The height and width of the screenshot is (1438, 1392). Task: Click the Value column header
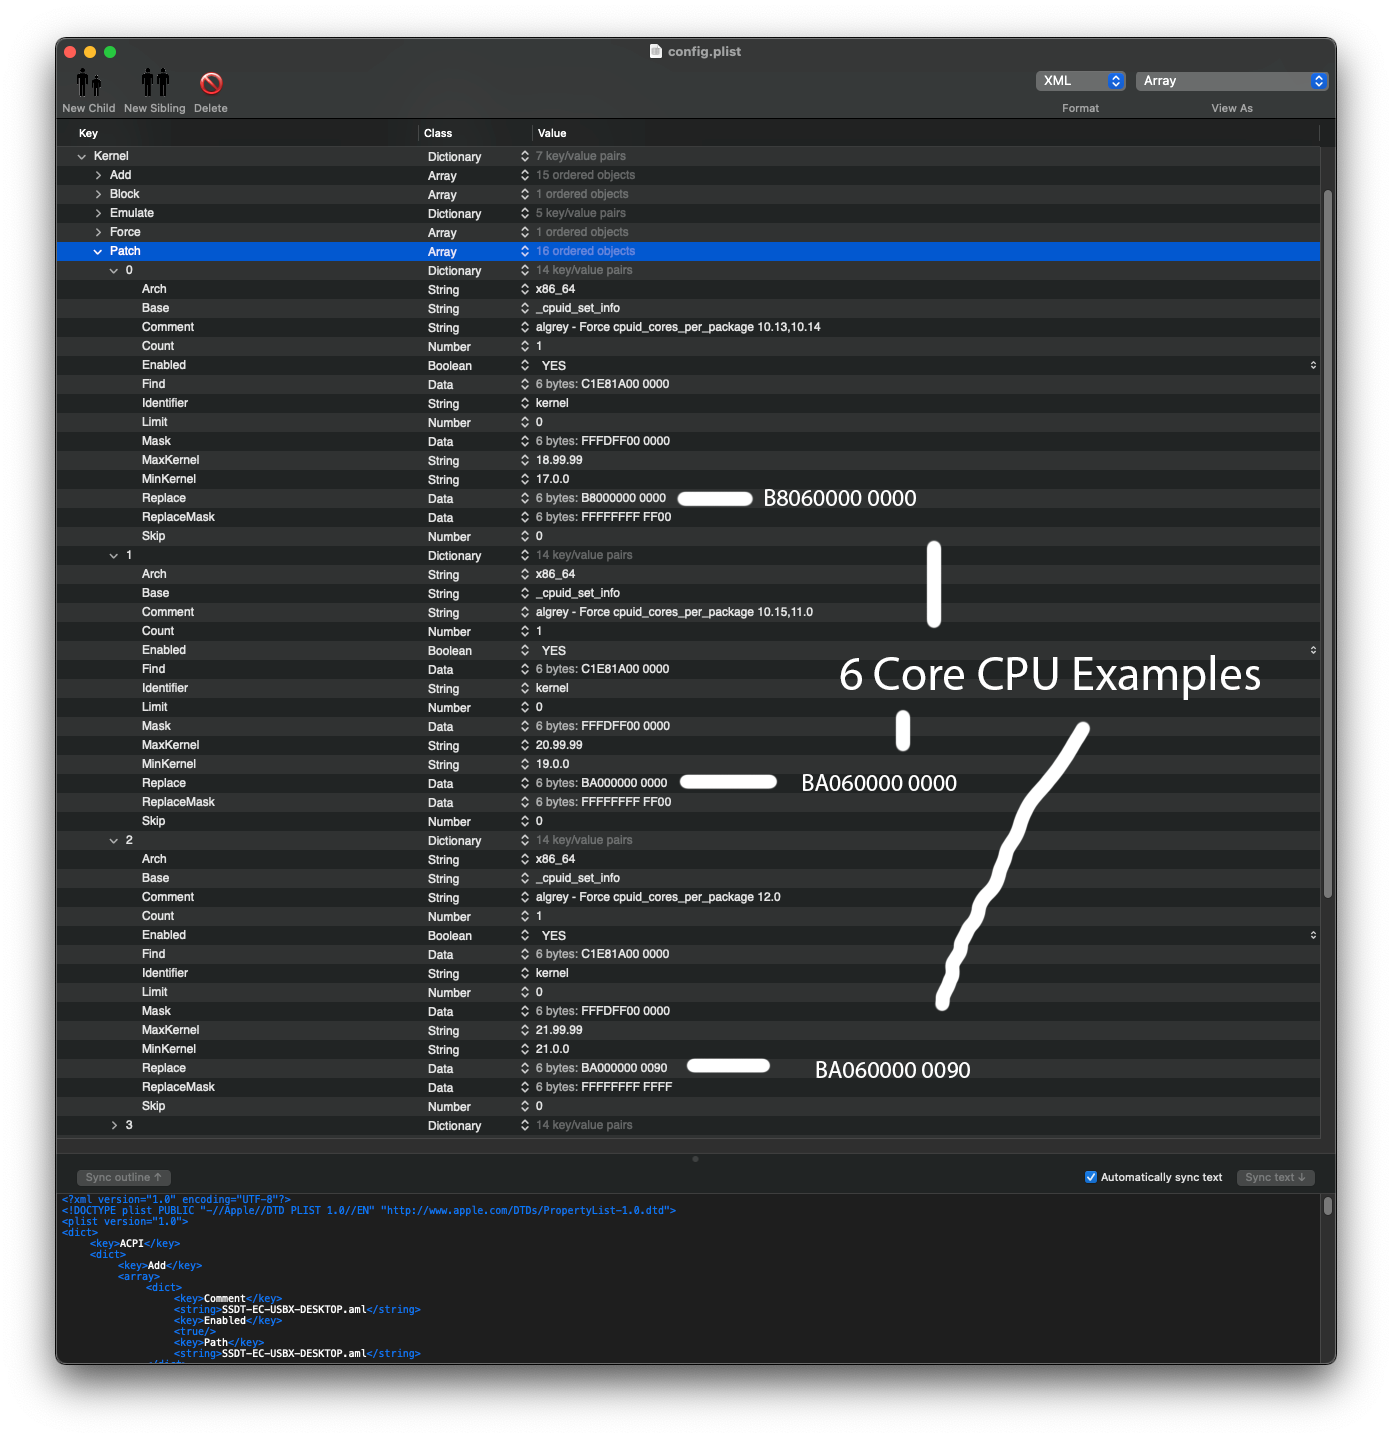[x=552, y=133]
